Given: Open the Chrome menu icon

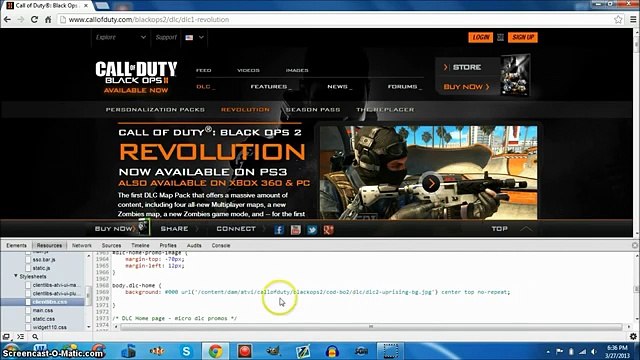Looking at the screenshot, I should 633,19.
